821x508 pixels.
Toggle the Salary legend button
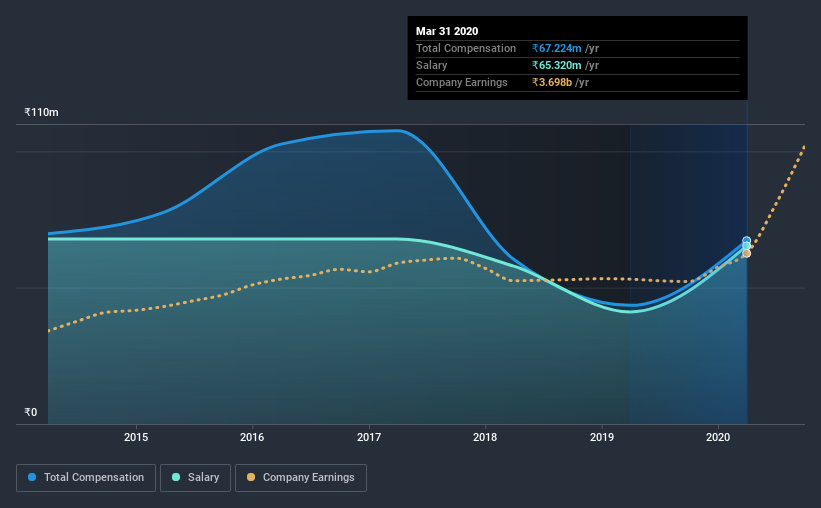(x=195, y=478)
